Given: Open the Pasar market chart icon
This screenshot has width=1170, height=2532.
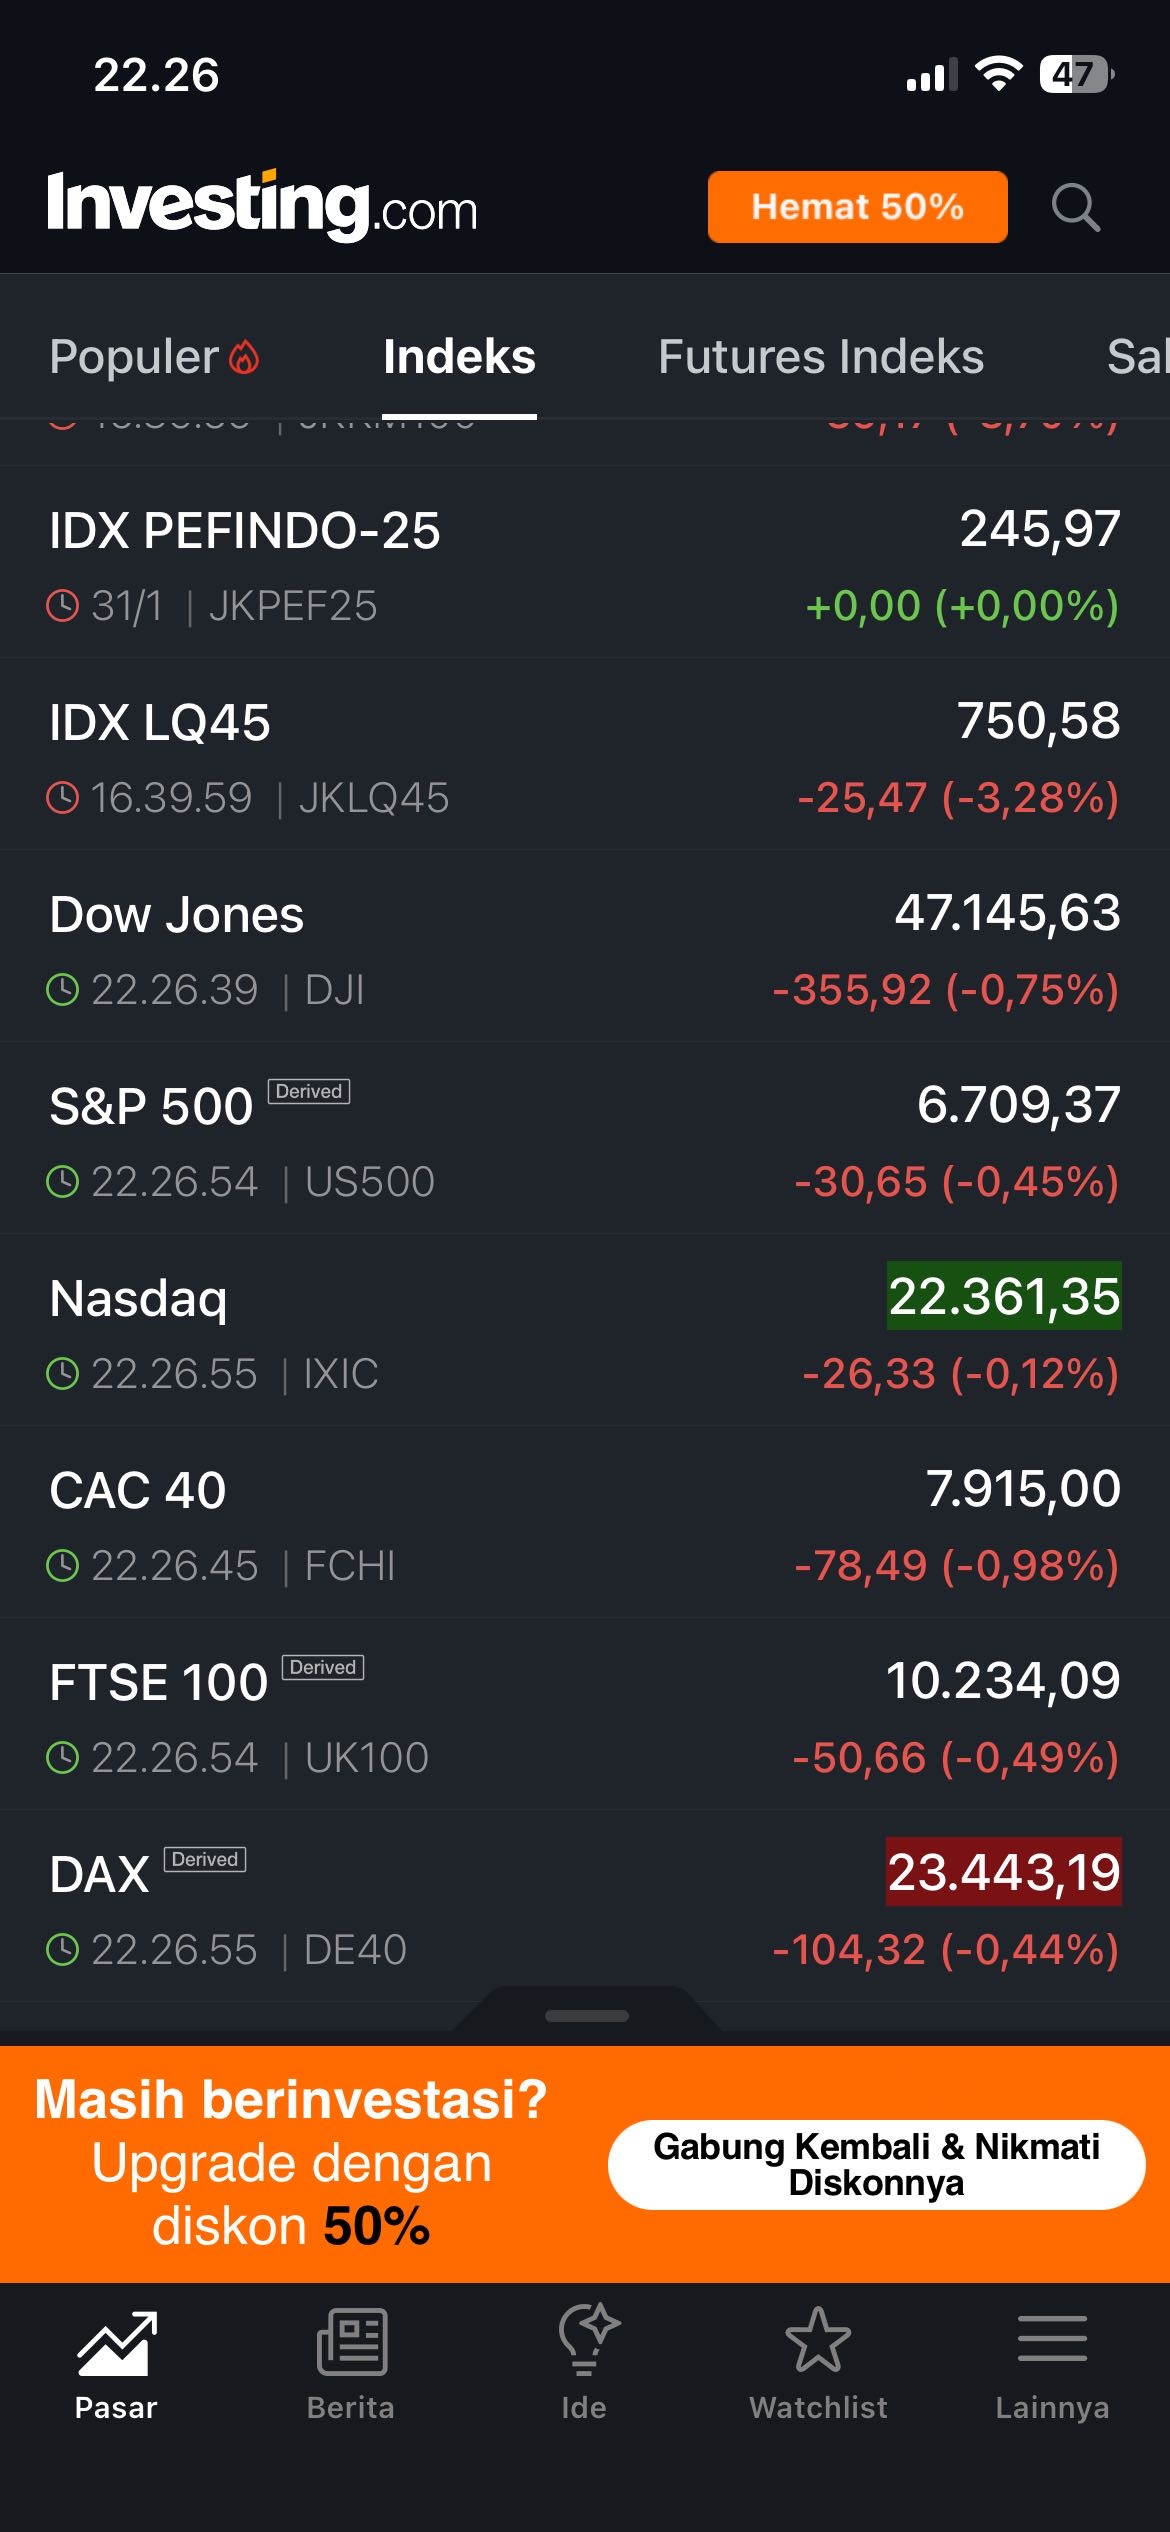Looking at the screenshot, I should [117, 2343].
